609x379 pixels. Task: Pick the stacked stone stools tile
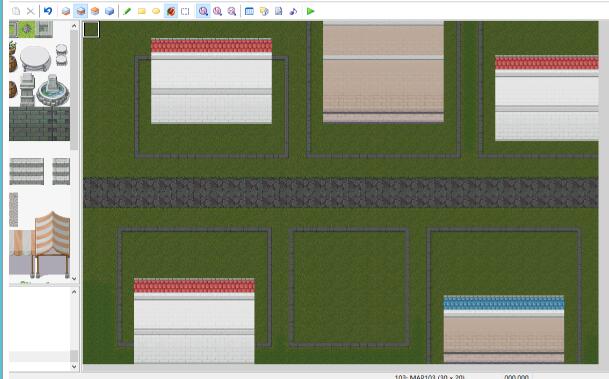pyautogui.click(x=61, y=55)
